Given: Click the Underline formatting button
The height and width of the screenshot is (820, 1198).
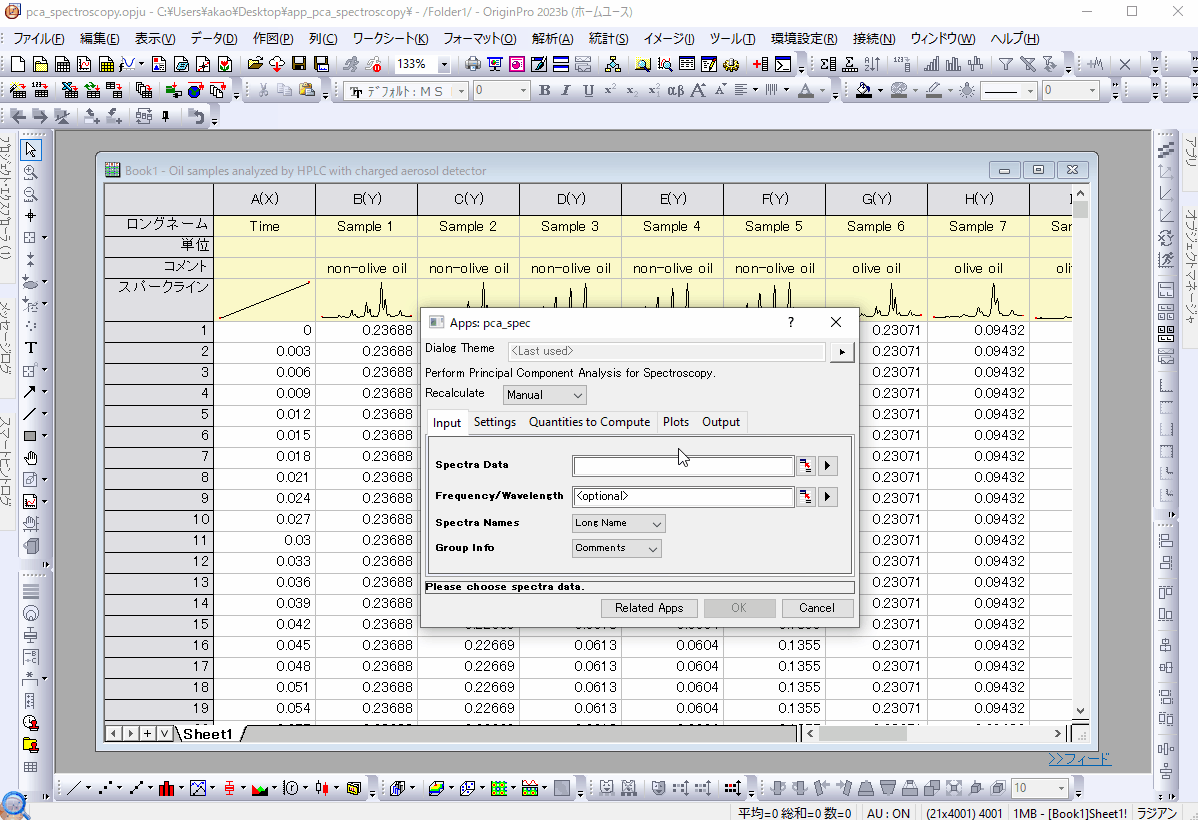Looking at the screenshot, I should pyautogui.click(x=588, y=90).
